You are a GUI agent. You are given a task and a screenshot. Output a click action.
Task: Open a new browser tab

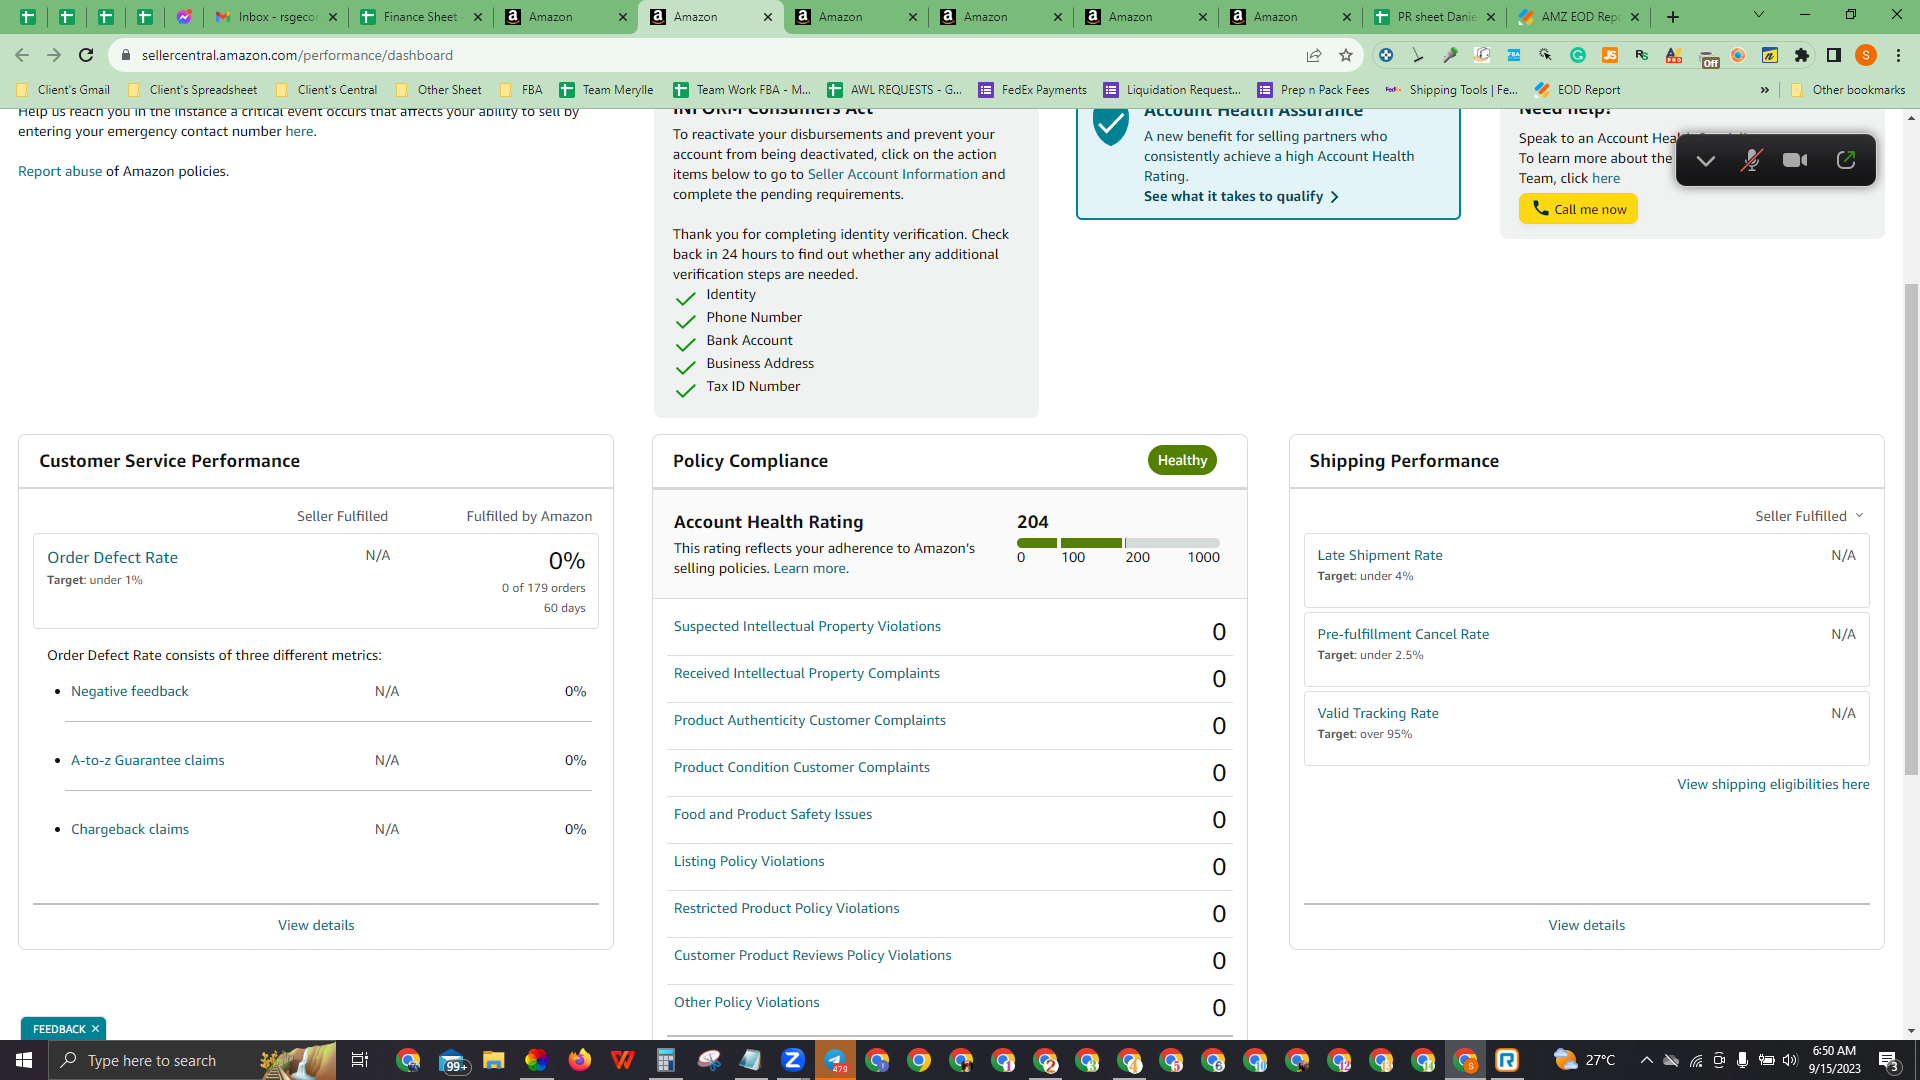[x=1673, y=17]
